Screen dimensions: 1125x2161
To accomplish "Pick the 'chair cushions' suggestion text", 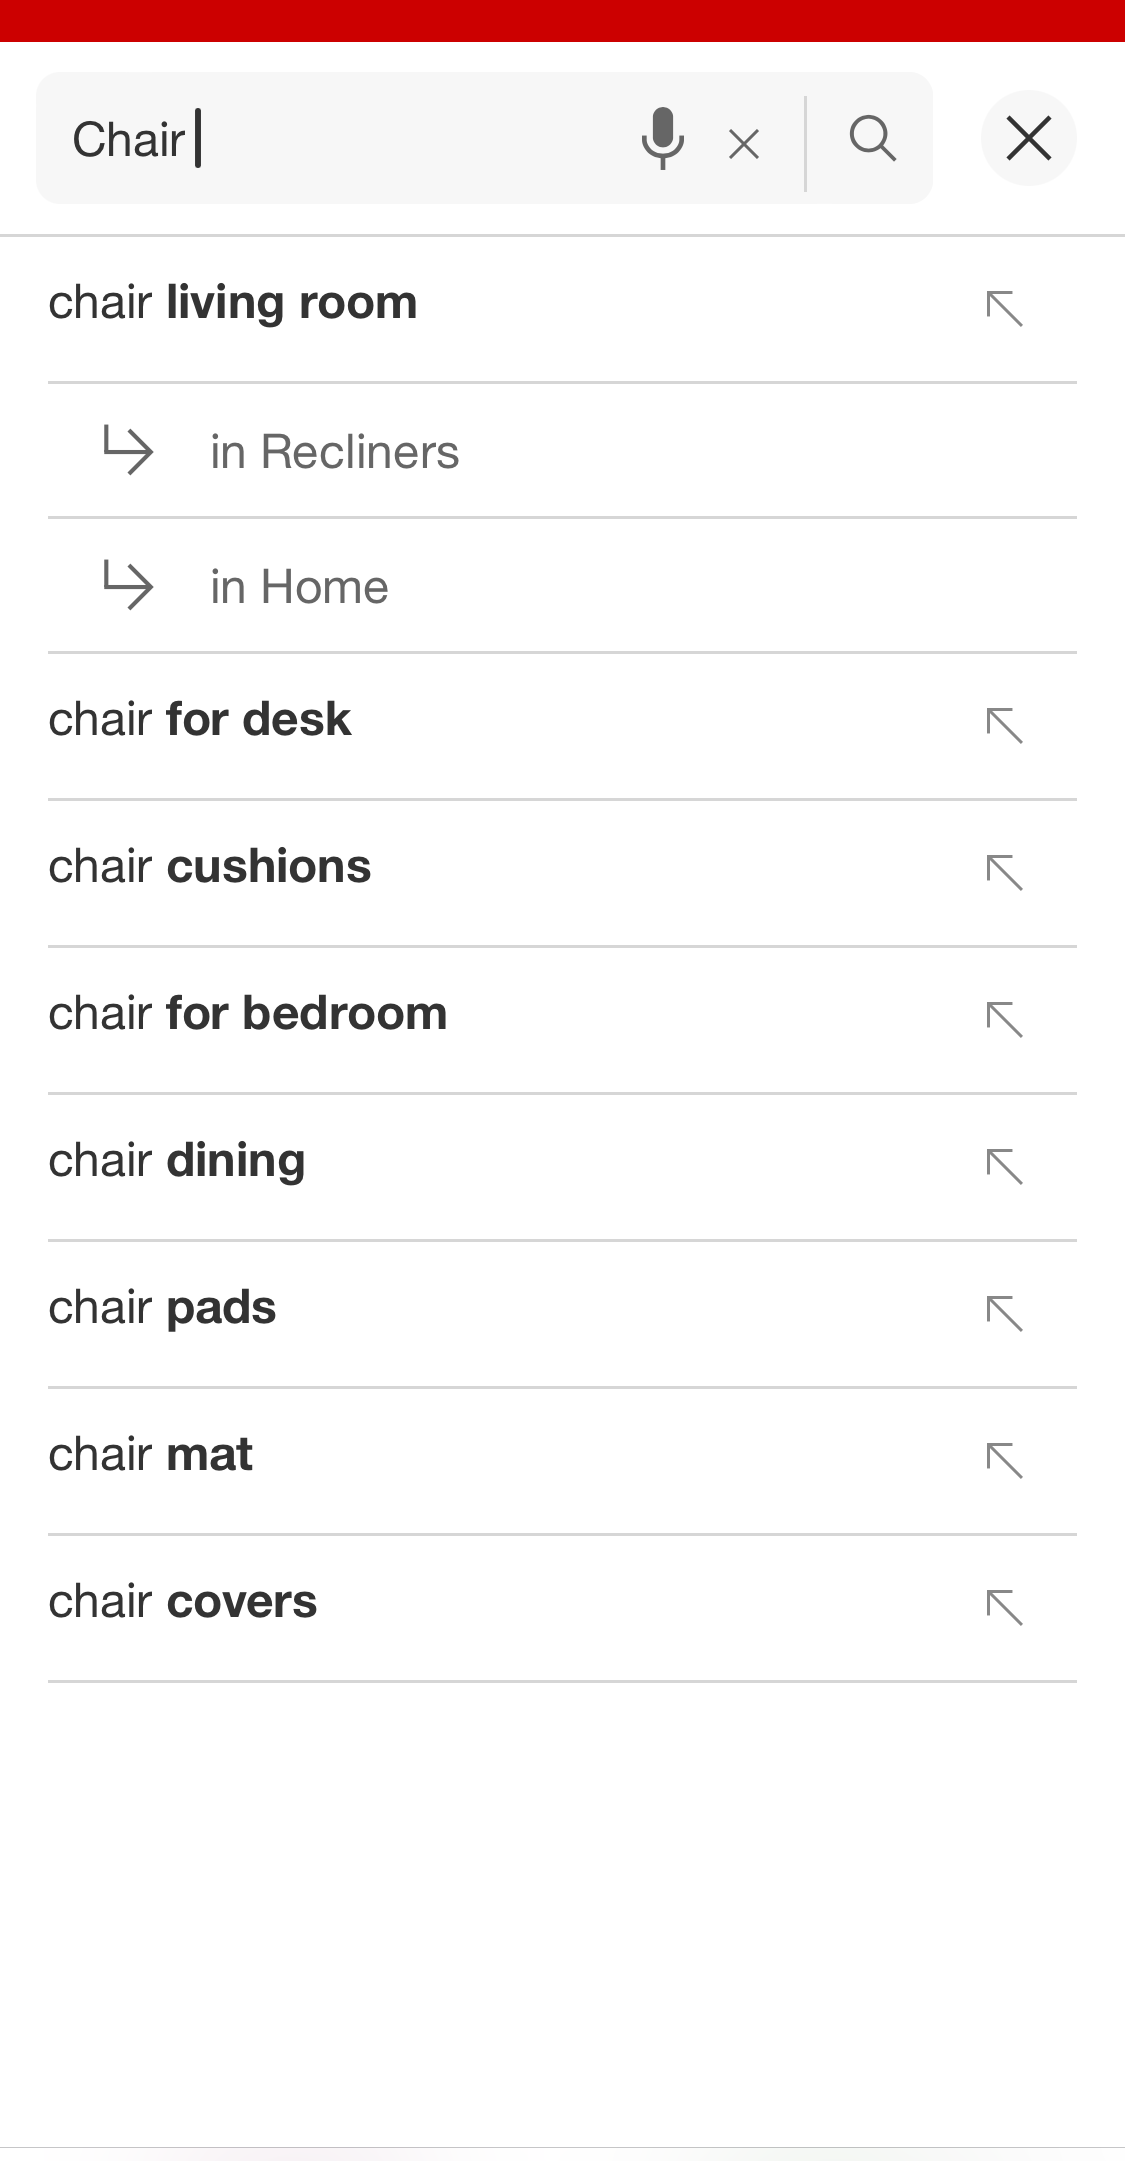I will coord(210,867).
